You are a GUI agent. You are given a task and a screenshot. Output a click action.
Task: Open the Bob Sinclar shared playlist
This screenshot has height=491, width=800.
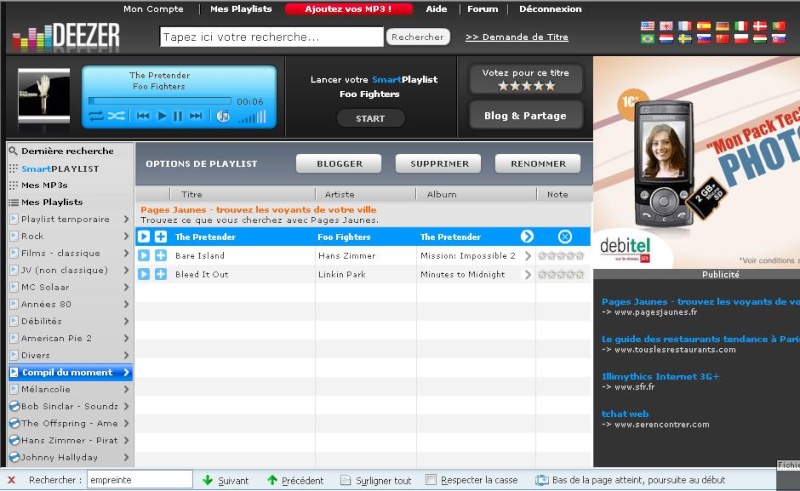click(69, 406)
